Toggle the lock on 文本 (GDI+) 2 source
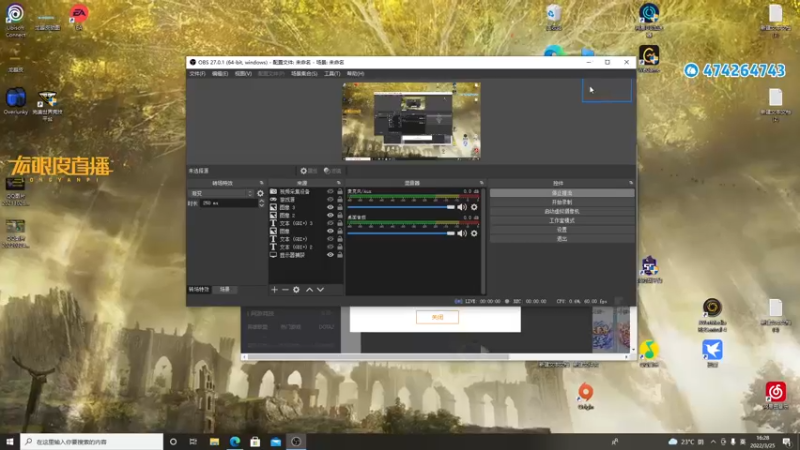The height and width of the screenshot is (450, 800). (x=340, y=247)
